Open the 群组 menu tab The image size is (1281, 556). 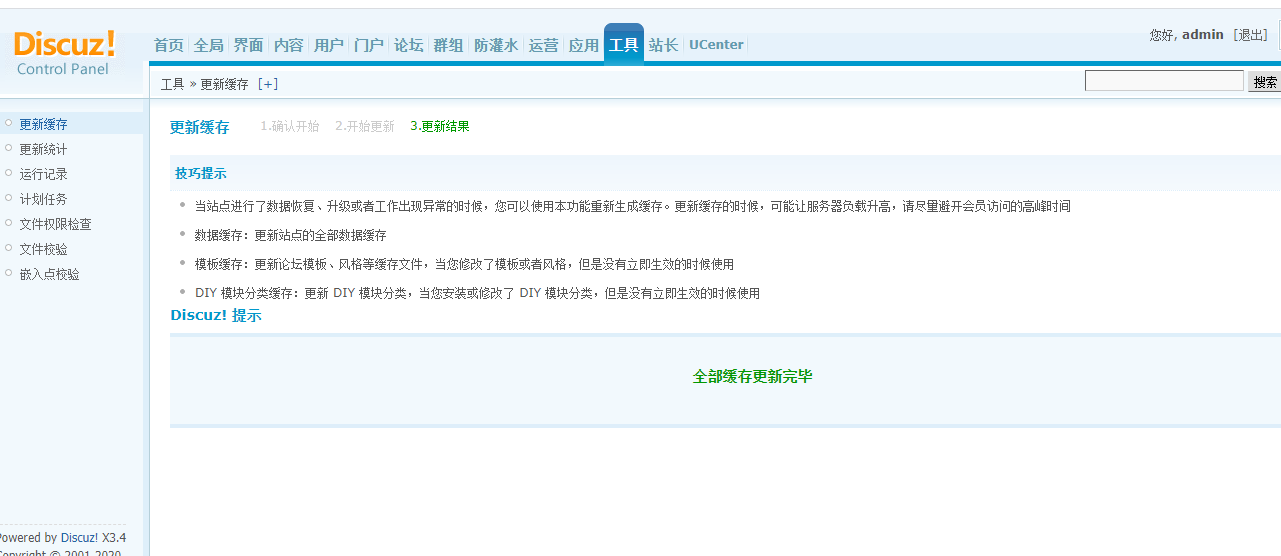pos(448,45)
